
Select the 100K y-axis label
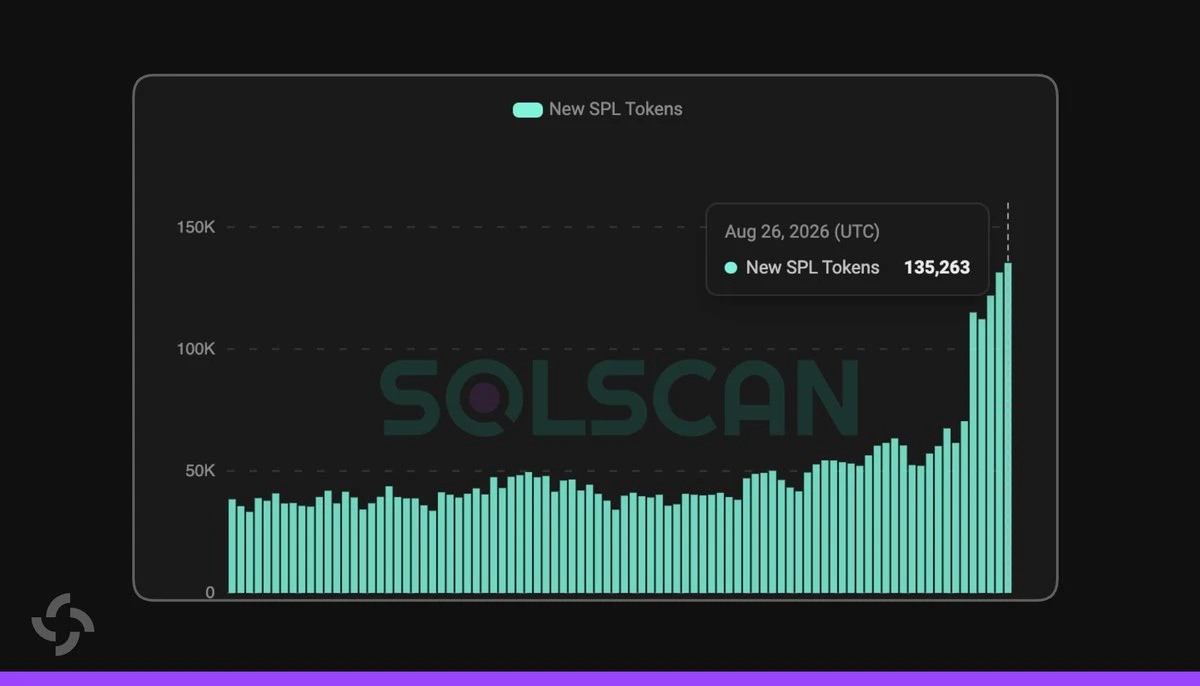click(195, 349)
